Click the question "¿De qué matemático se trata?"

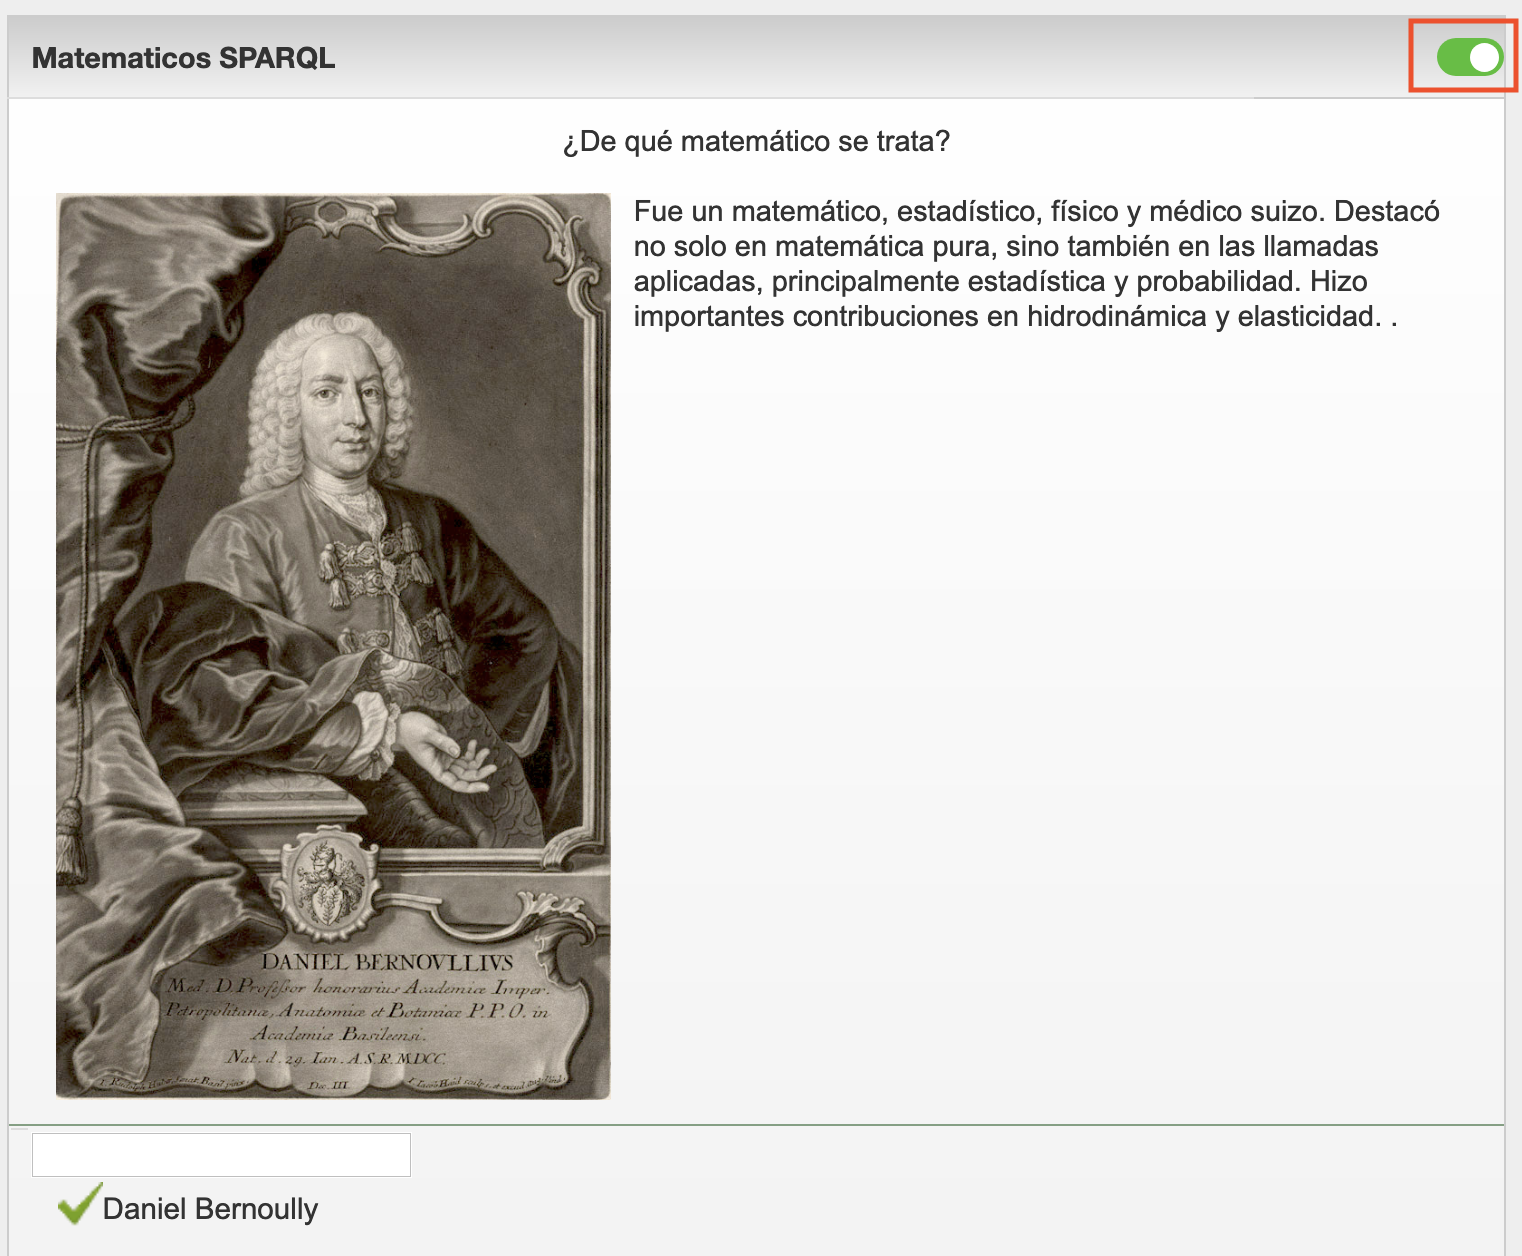click(756, 142)
